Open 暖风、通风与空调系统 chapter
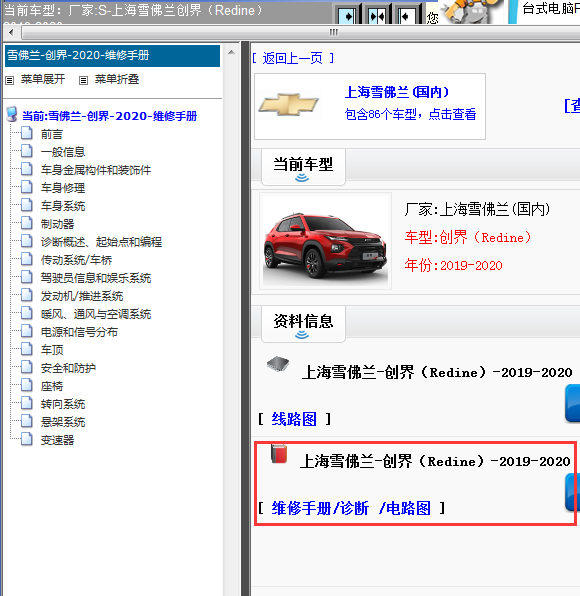The width and height of the screenshot is (580, 596). point(96,314)
